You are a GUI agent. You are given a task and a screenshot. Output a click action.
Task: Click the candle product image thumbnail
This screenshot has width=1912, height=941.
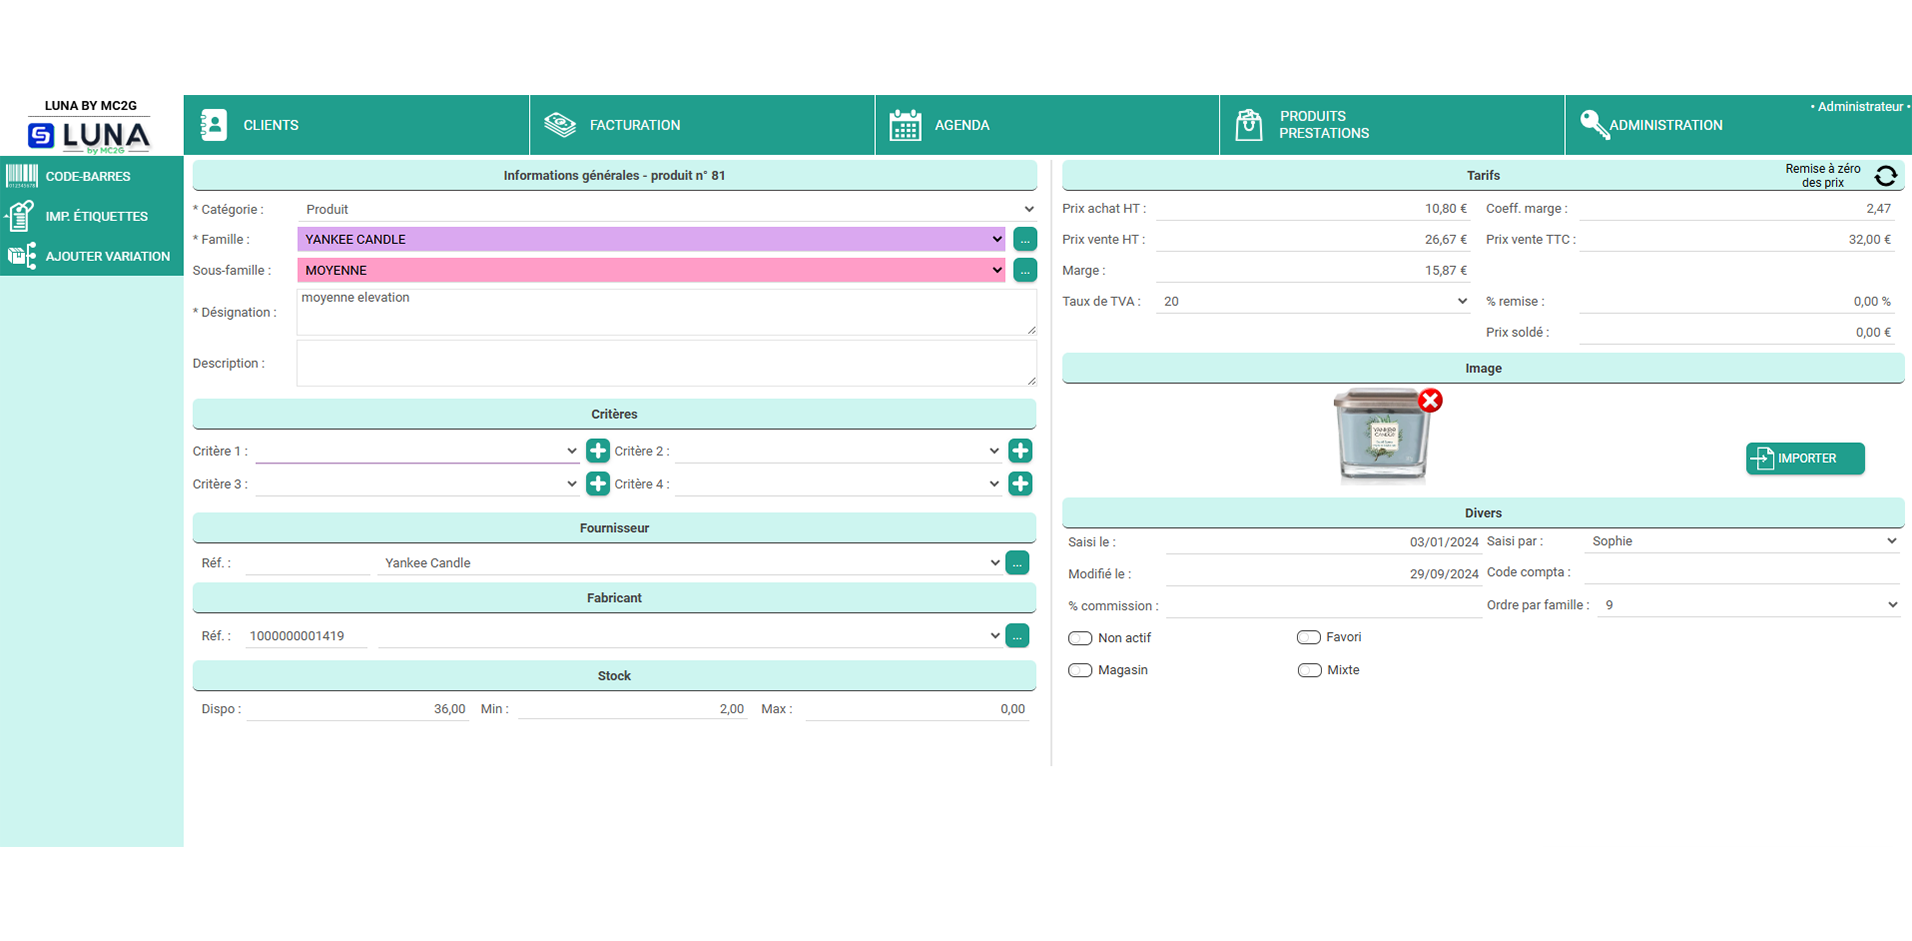(1383, 435)
